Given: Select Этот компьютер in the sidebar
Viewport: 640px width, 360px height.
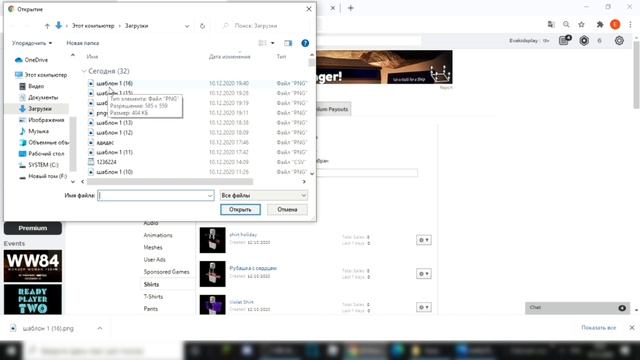Looking at the screenshot, I should pos(41,75).
